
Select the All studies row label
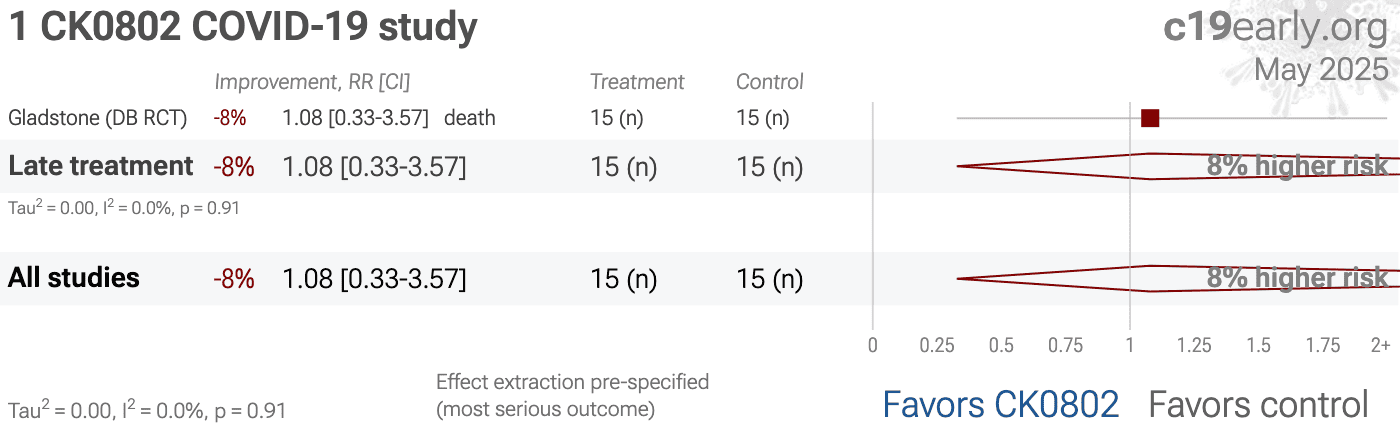tap(74, 277)
